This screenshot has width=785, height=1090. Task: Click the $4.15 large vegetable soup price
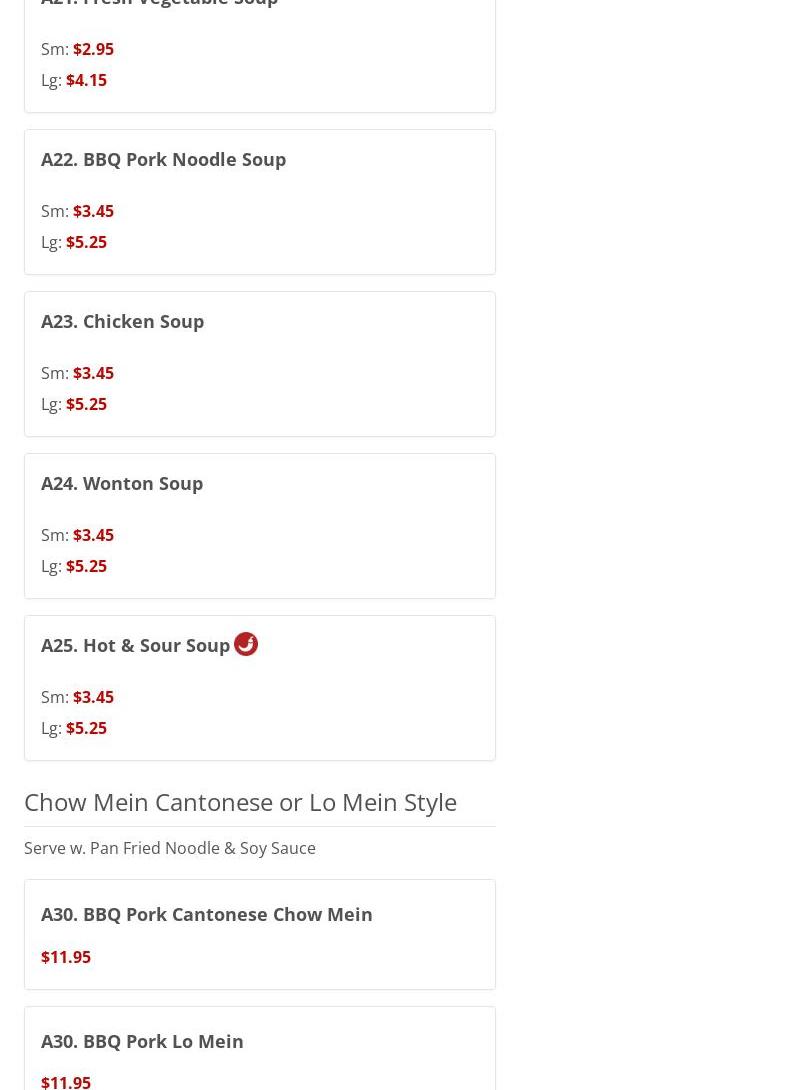point(86,80)
